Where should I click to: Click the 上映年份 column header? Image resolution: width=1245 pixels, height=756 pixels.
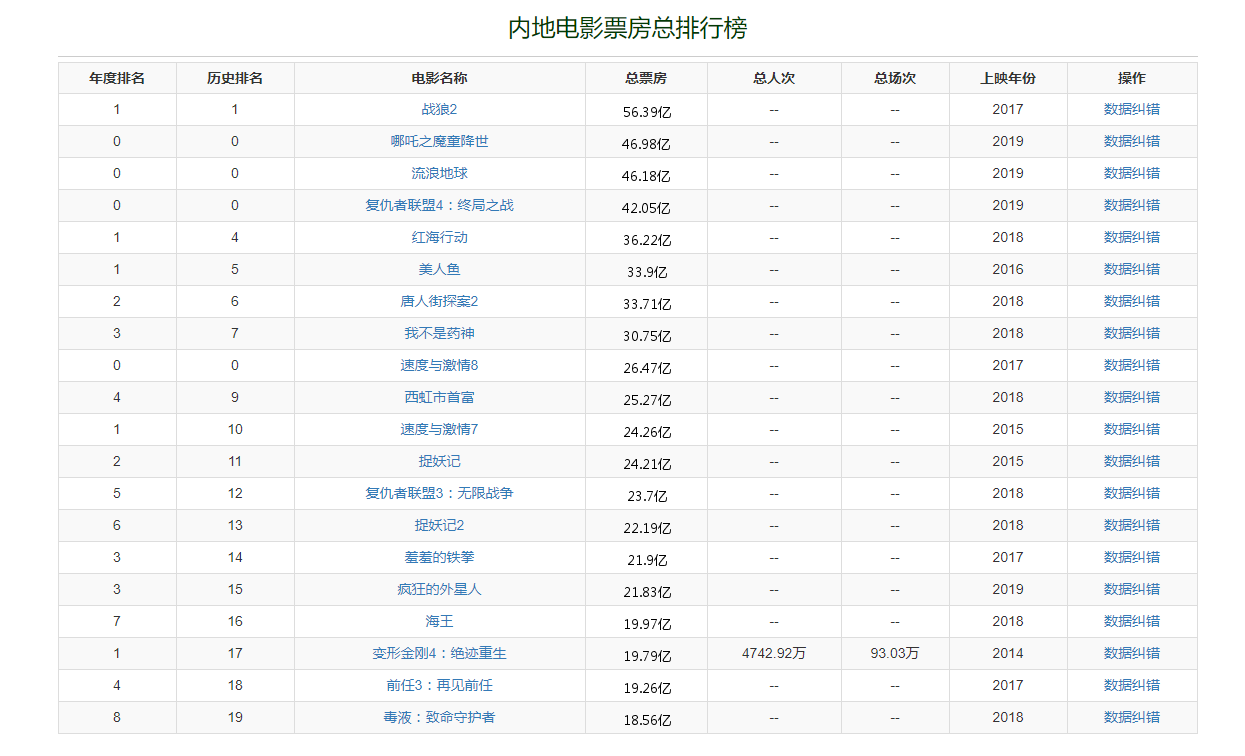point(1008,78)
